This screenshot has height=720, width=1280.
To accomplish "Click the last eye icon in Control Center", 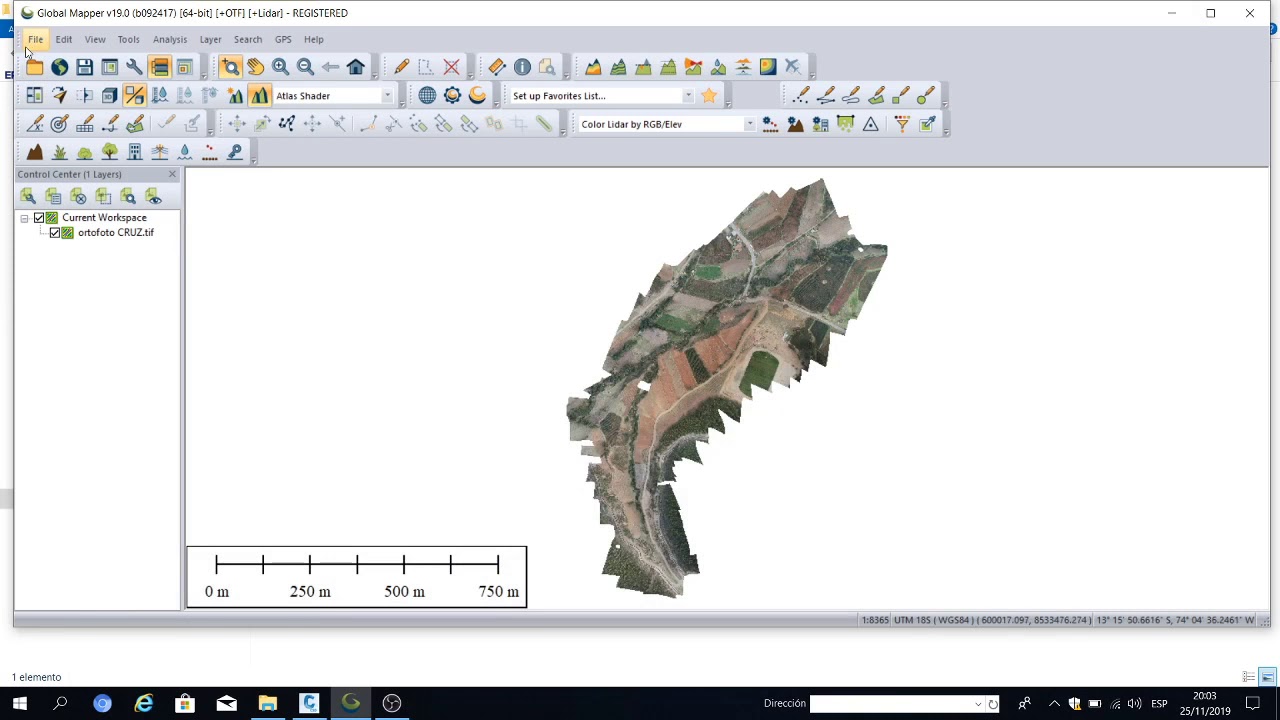I will pos(153,196).
